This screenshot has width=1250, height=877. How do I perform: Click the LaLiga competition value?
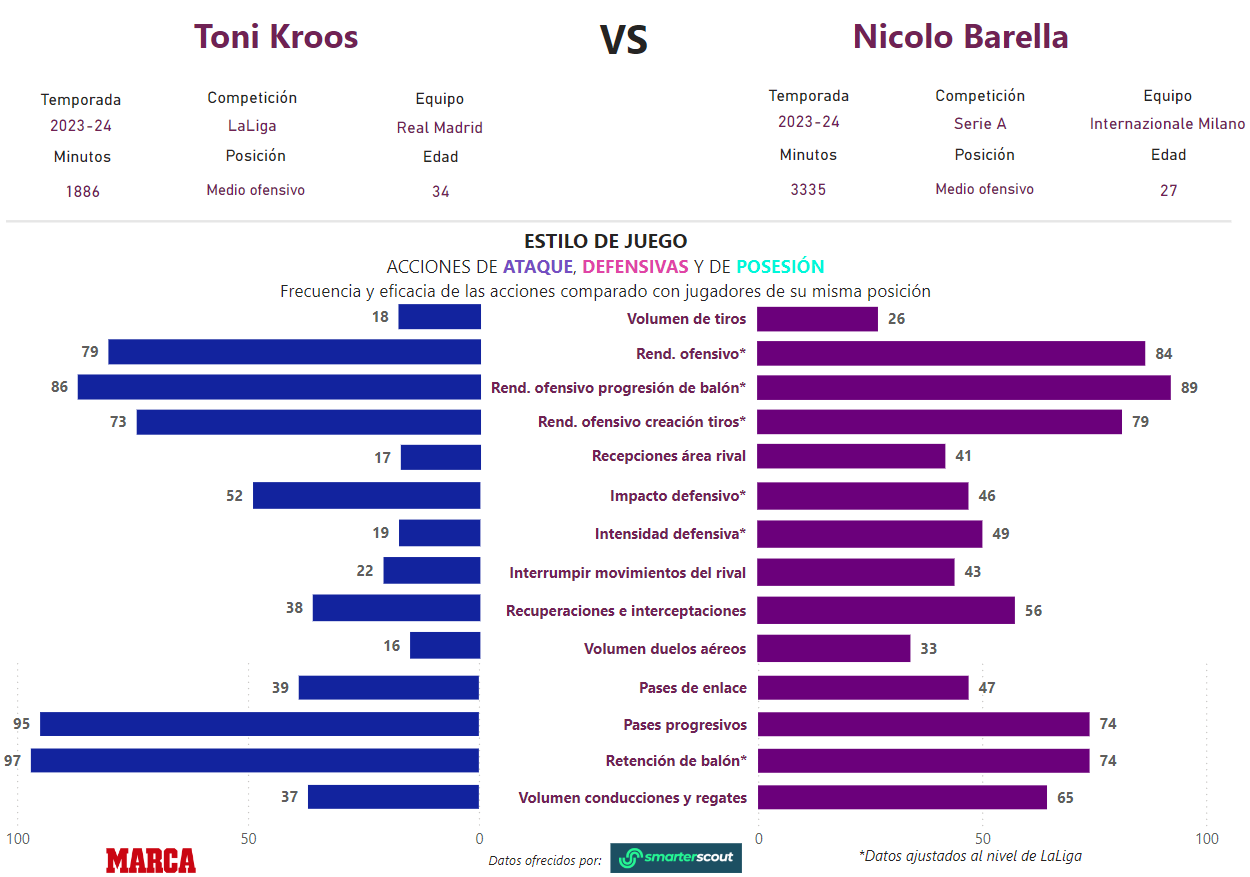252,126
